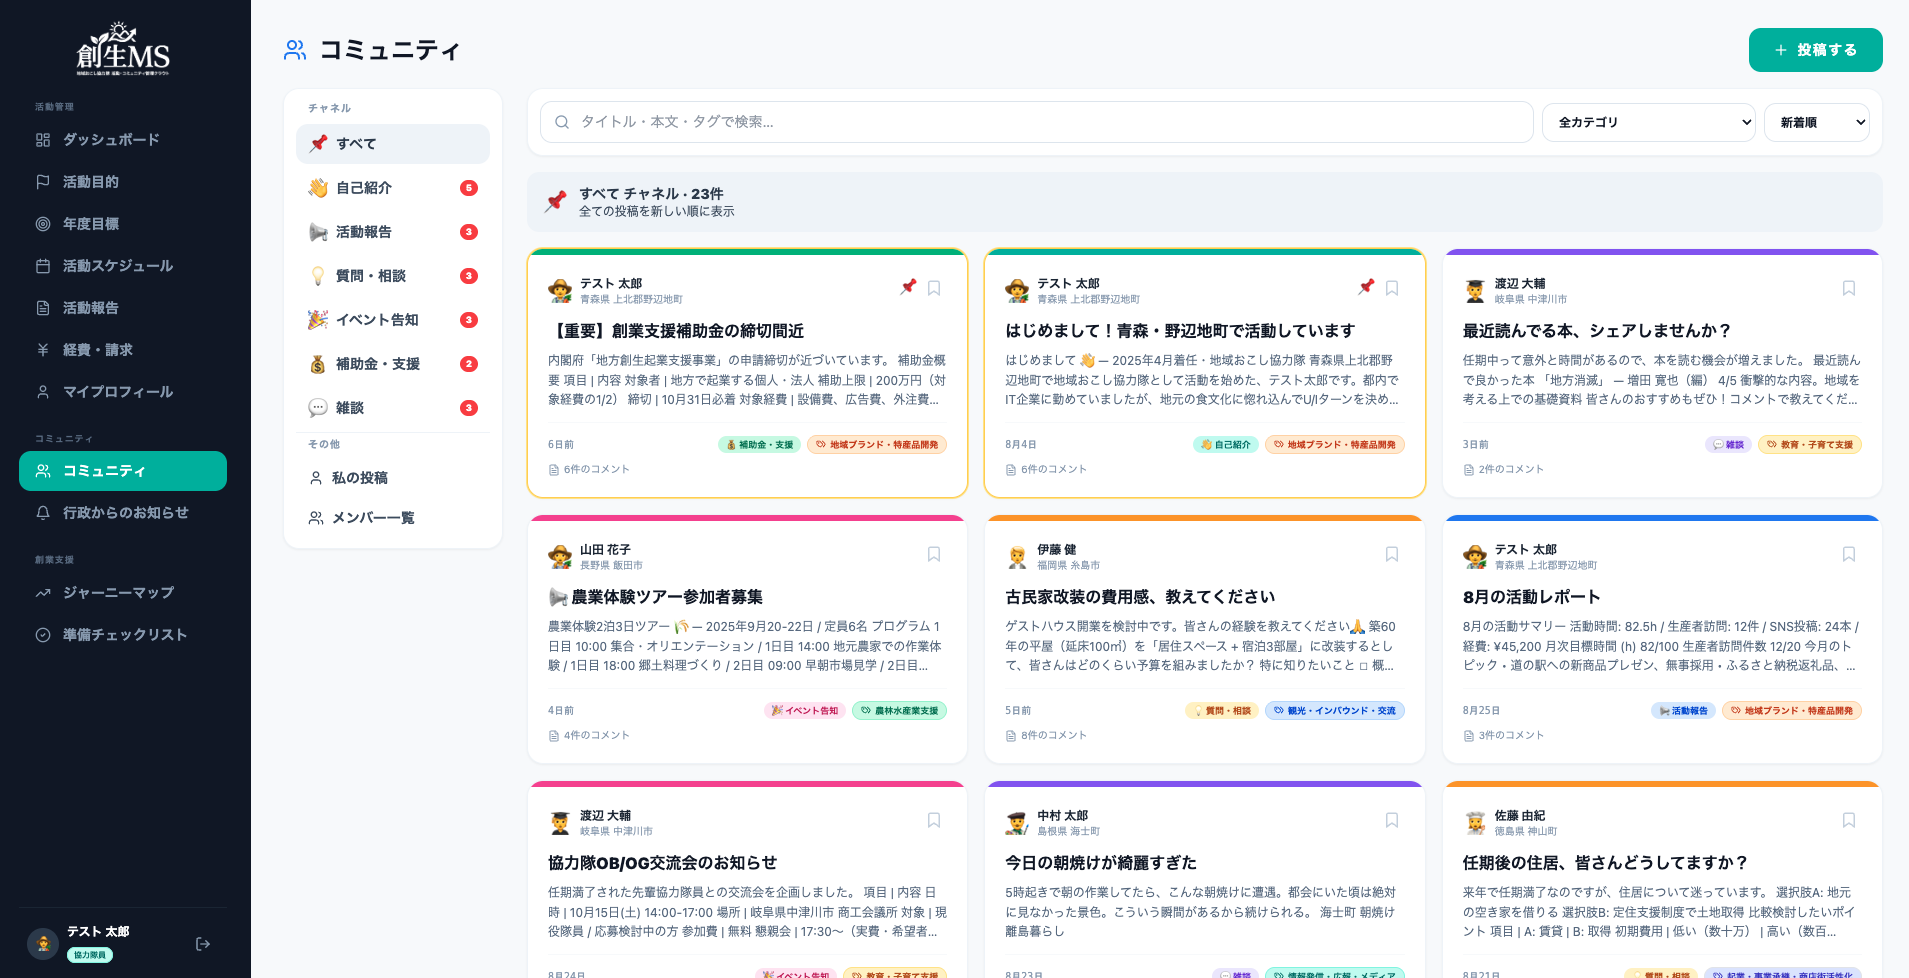Image resolution: width=1909 pixels, height=978 pixels.
Task: Open 私の投稿 list
Action: point(393,478)
